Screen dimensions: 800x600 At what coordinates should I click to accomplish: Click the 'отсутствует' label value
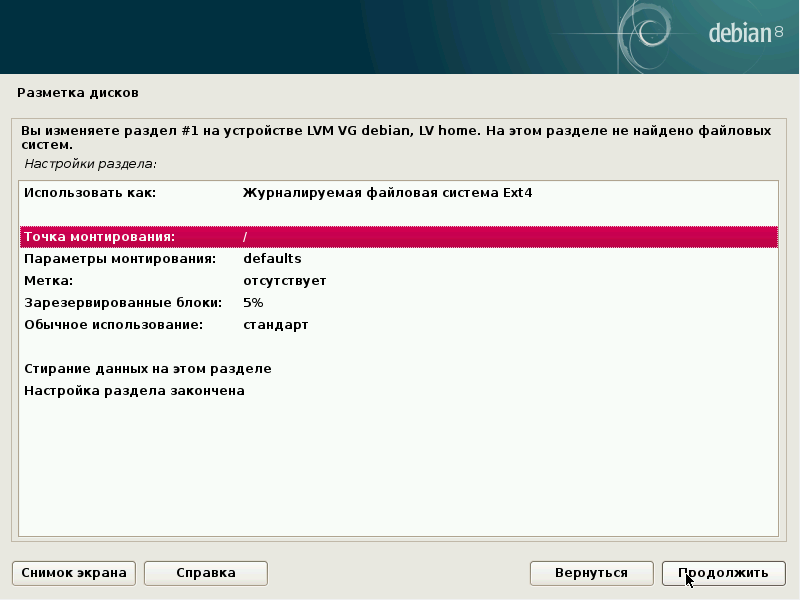click(x=284, y=281)
